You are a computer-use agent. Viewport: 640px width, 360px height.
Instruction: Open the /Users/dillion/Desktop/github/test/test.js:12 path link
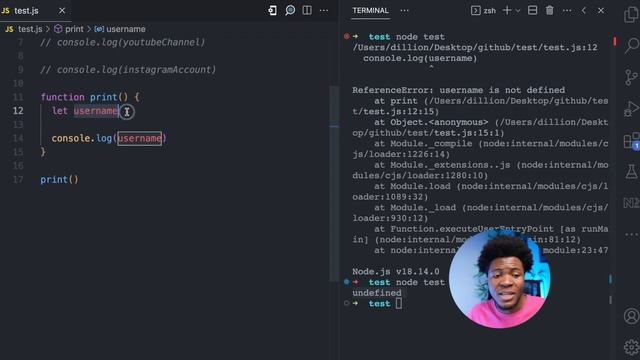(475, 48)
